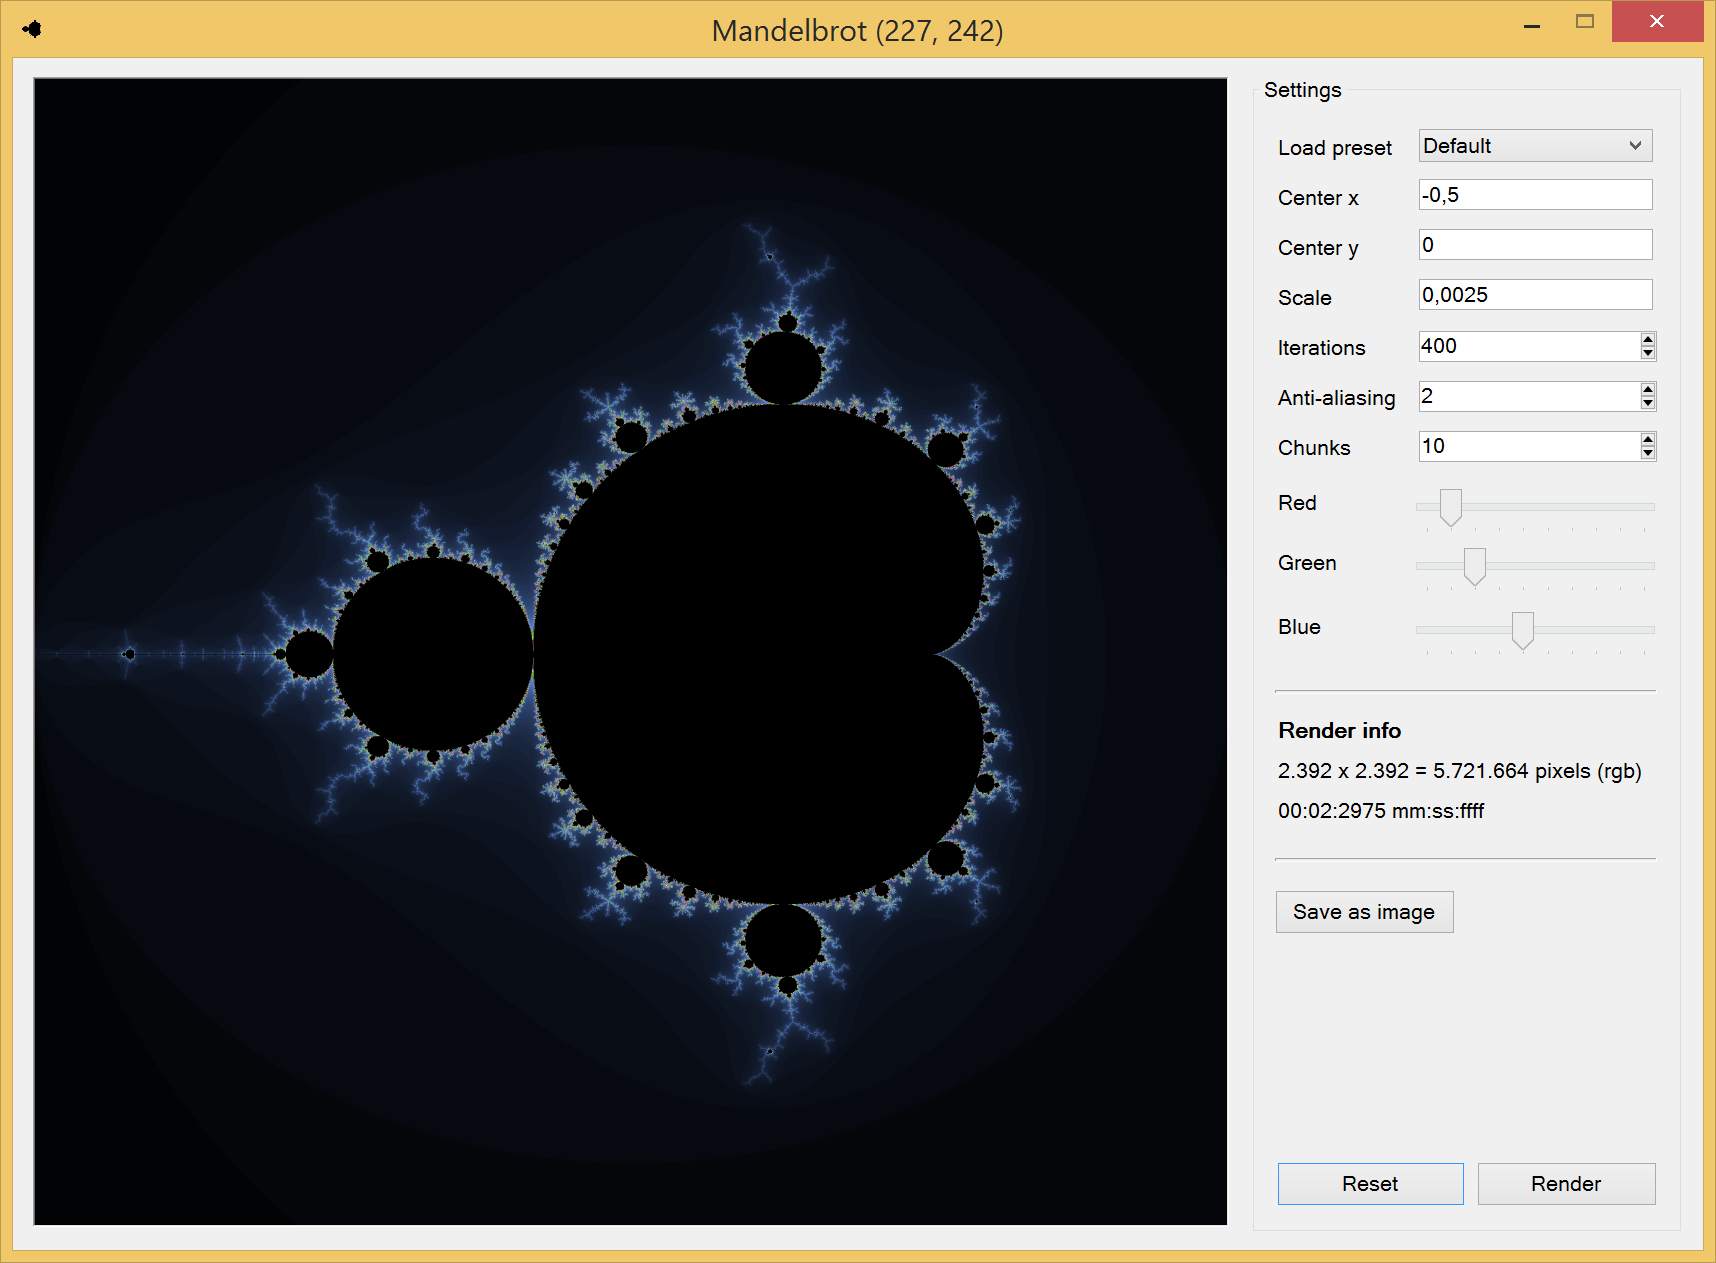Click the Reset button
Viewport: 1716px width, 1263px height.
click(1370, 1184)
